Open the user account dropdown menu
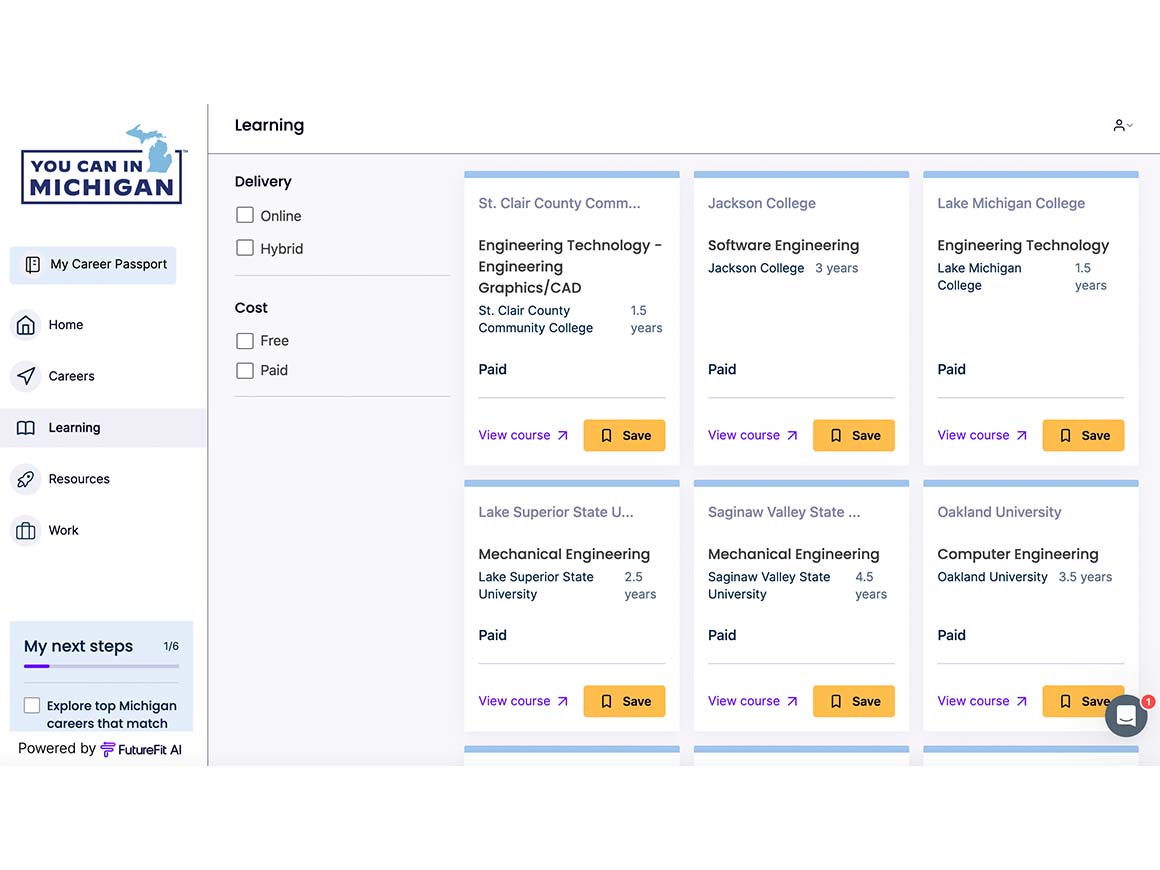Screen dimensions: 1160x870 (1123, 126)
